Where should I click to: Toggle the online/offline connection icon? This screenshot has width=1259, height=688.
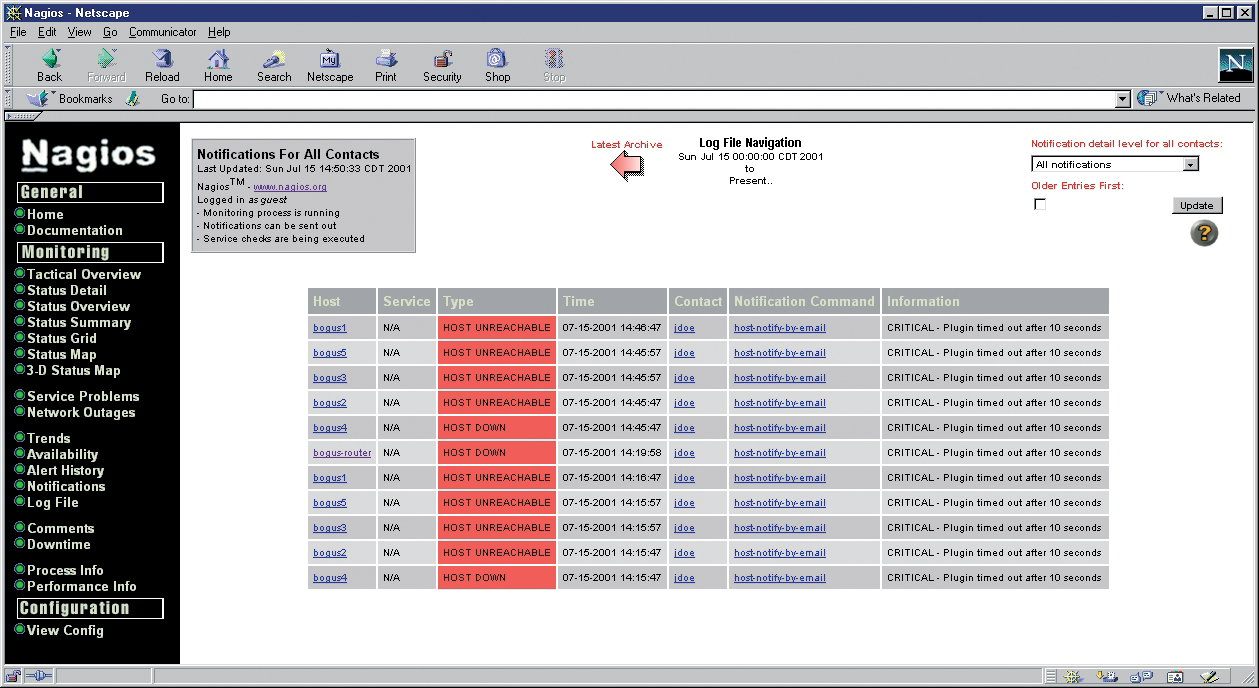point(38,677)
